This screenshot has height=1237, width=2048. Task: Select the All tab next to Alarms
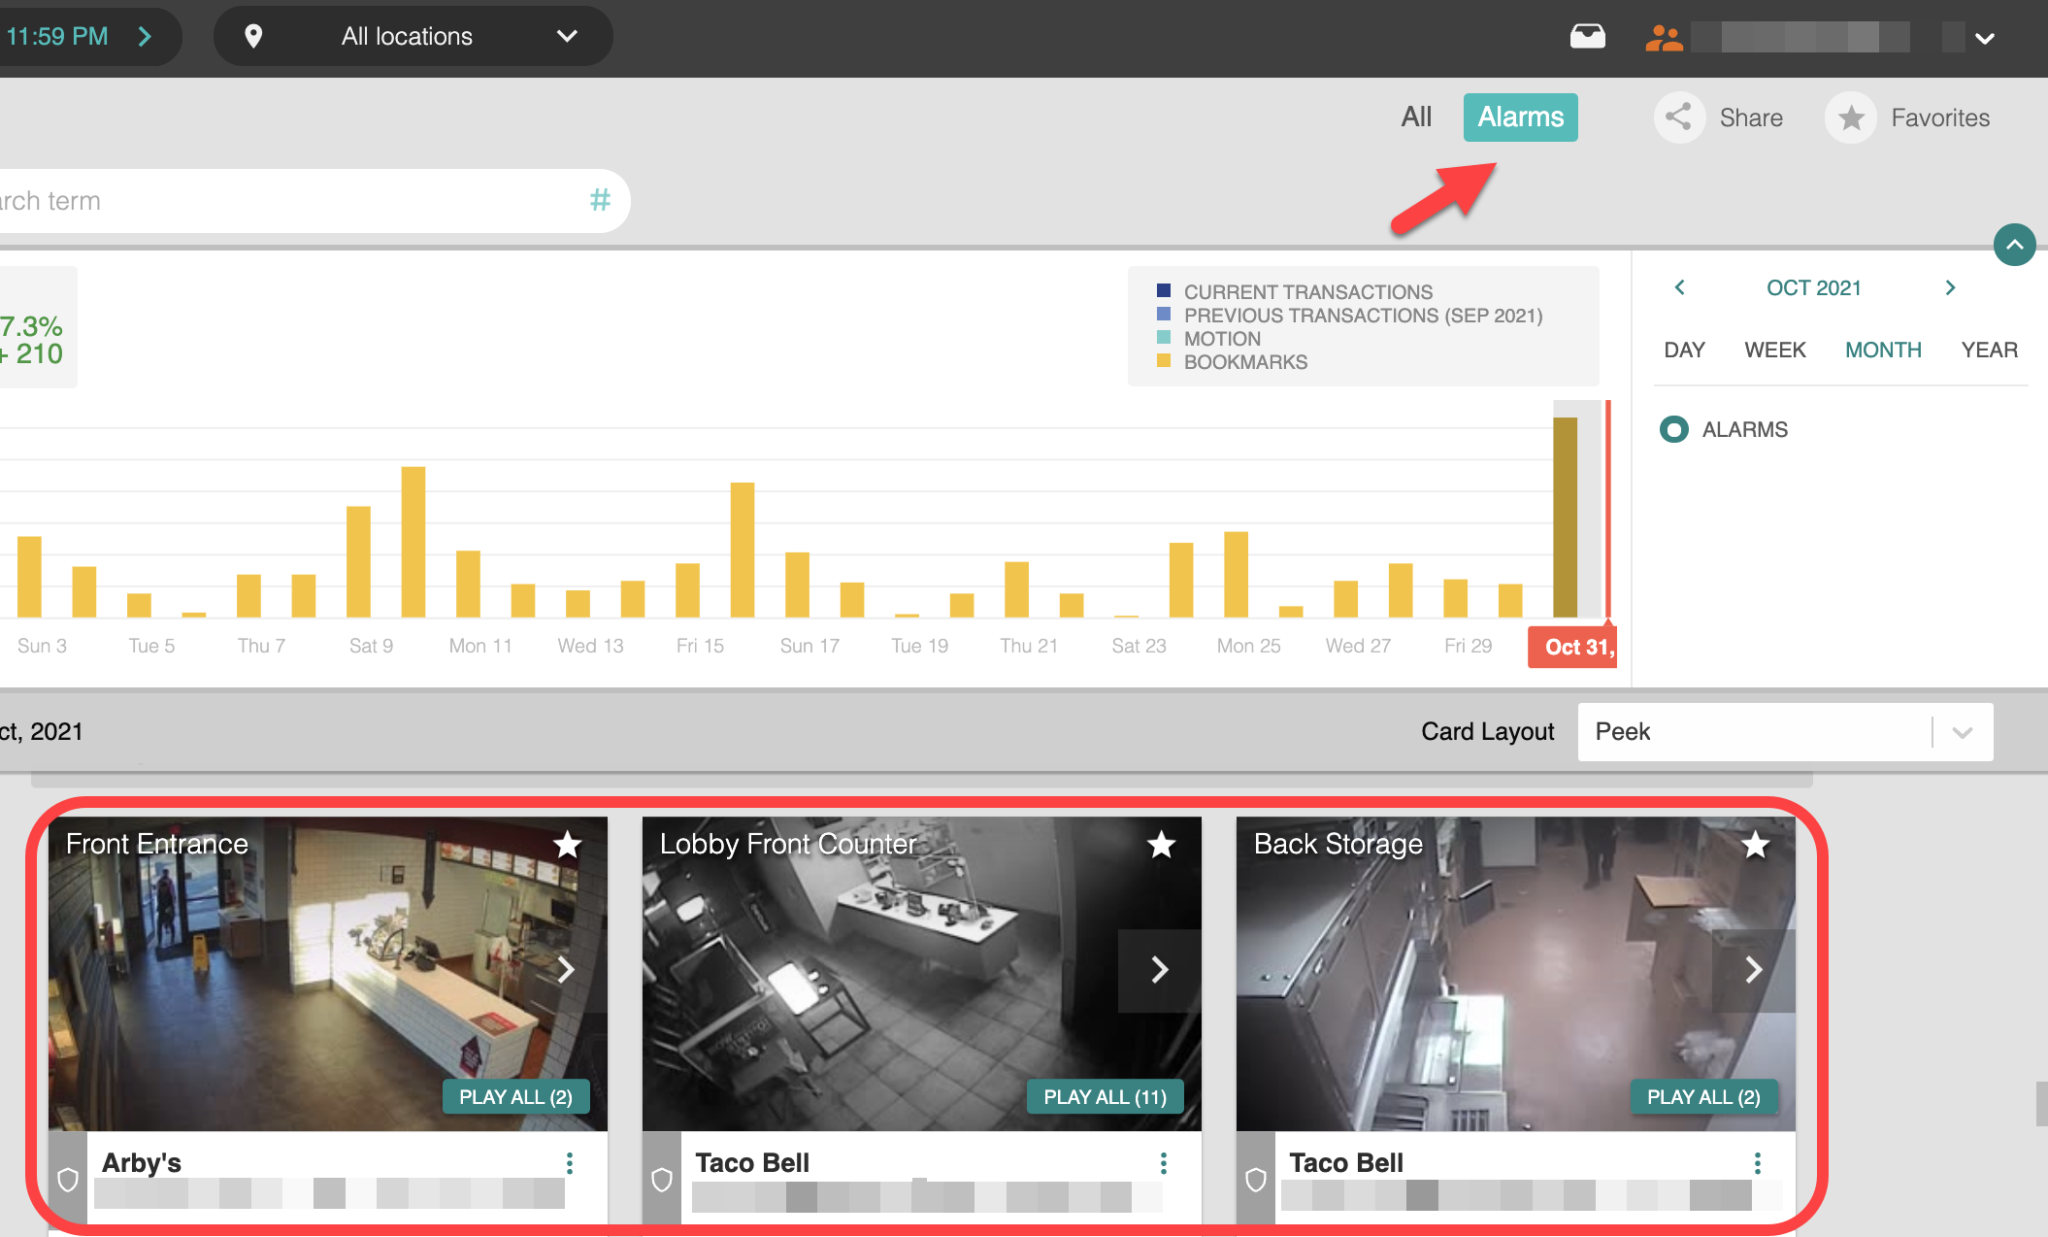(1415, 116)
